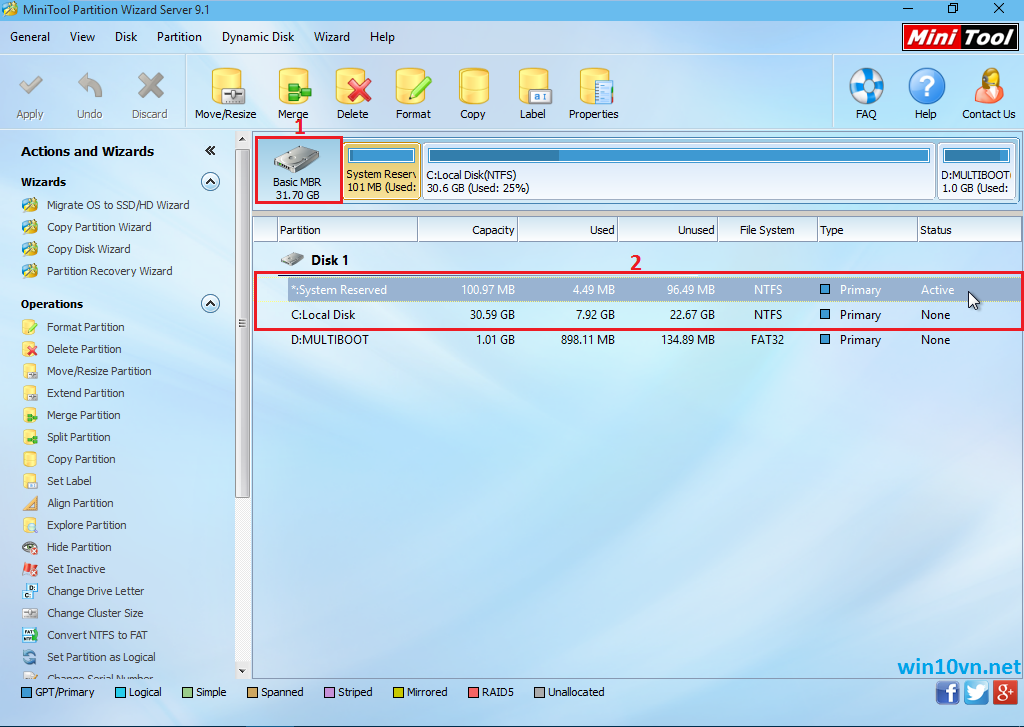Click the Format toolbar icon
This screenshot has width=1024, height=727.
(x=413, y=86)
